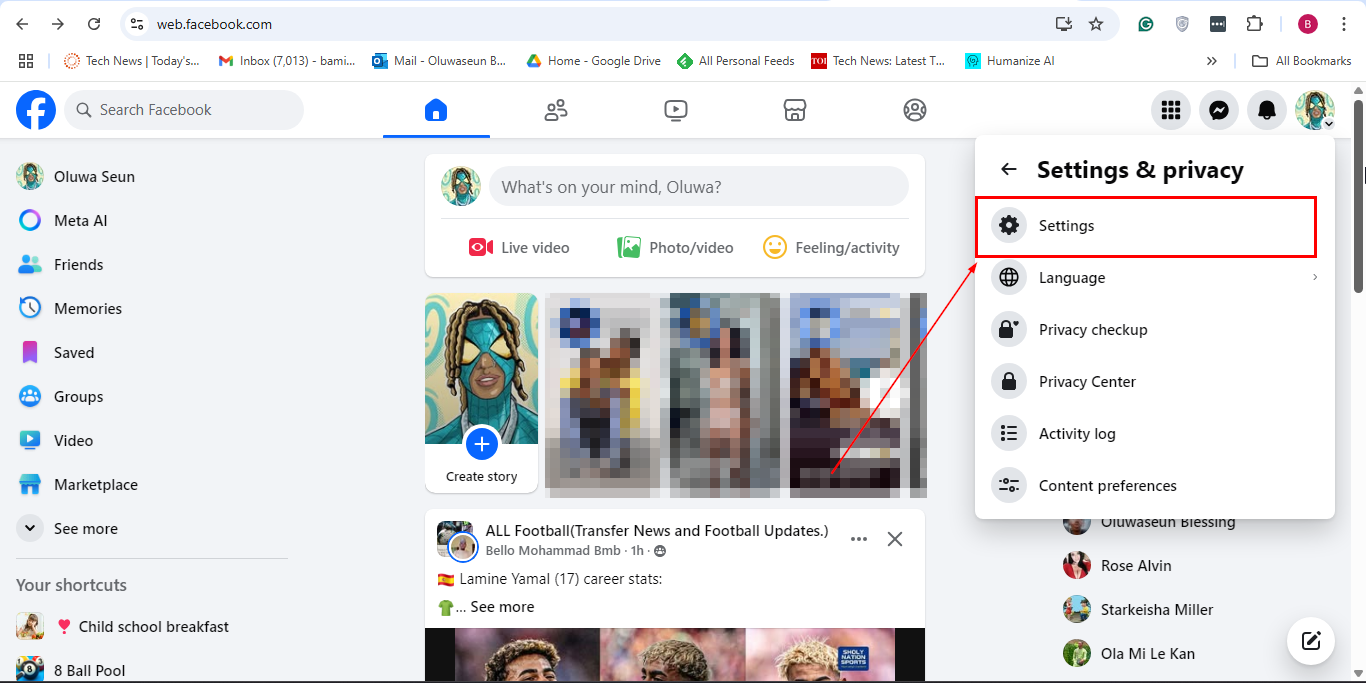Click the new message compose icon
This screenshot has width=1366, height=683.
click(1310, 641)
